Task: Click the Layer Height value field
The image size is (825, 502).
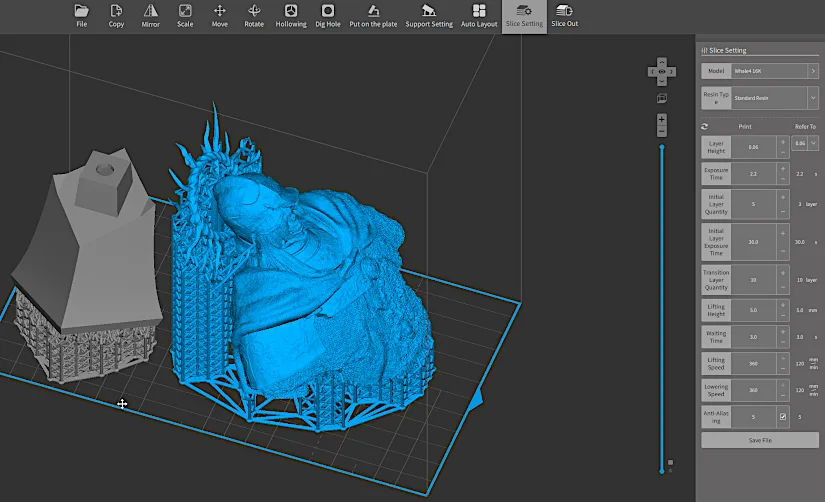Action: click(753, 147)
